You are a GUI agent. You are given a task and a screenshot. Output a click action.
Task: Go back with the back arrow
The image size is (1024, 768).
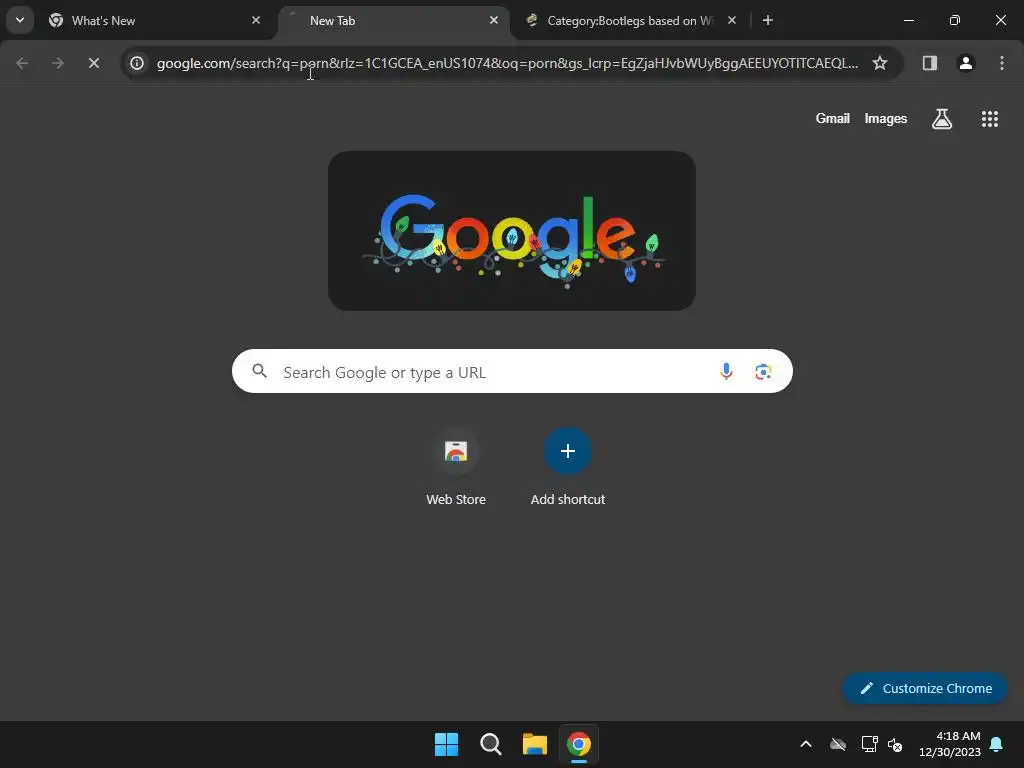point(22,63)
